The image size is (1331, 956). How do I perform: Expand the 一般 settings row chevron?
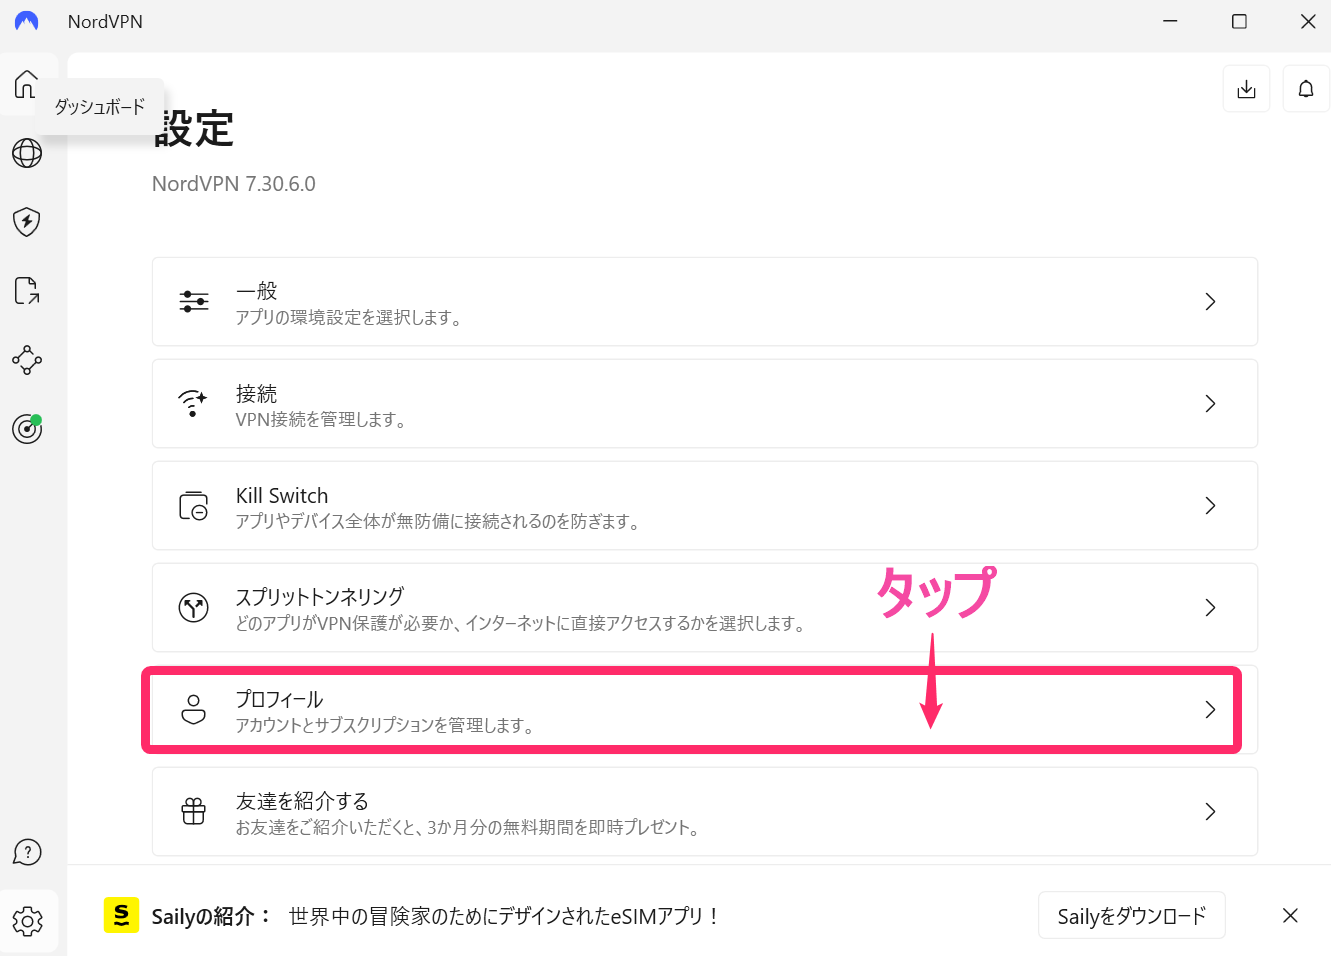click(x=1210, y=302)
